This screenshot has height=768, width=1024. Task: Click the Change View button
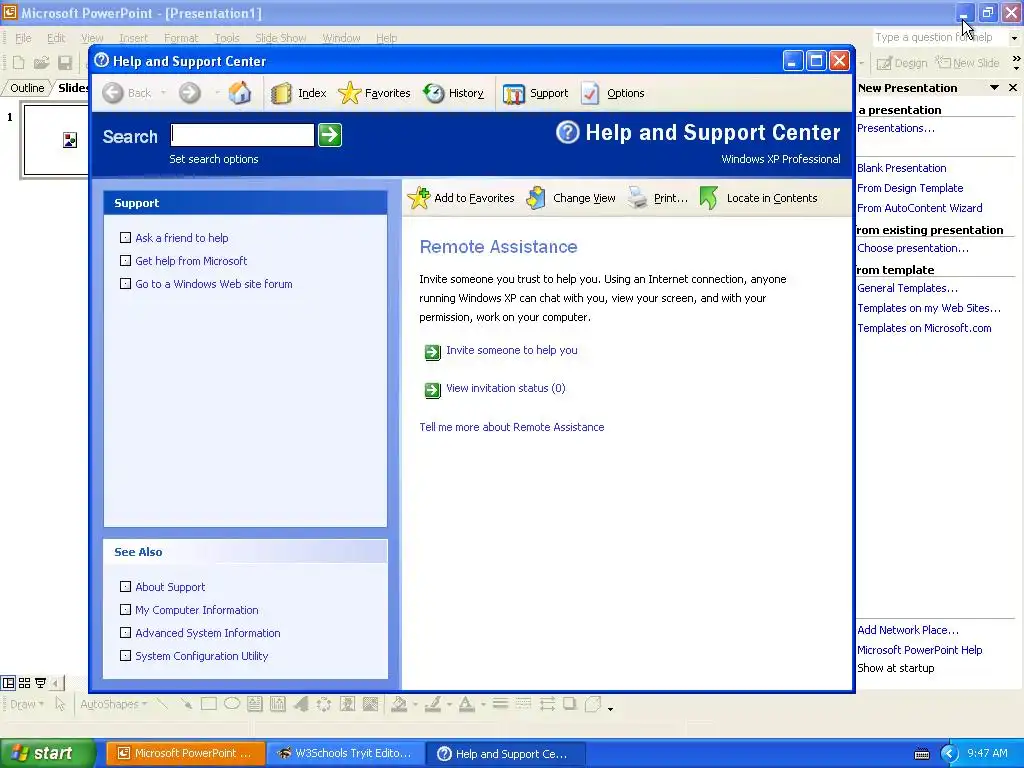[x=571, y=198]
